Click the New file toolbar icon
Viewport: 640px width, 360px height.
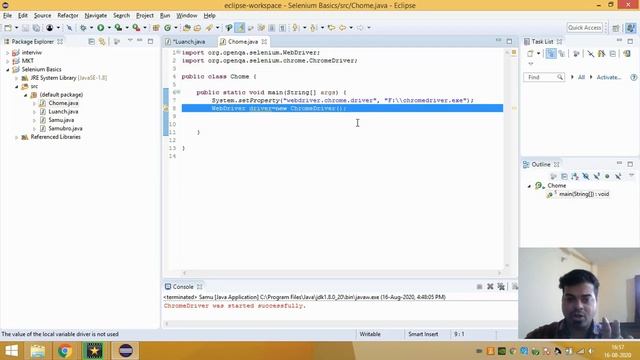pos(8,28)
